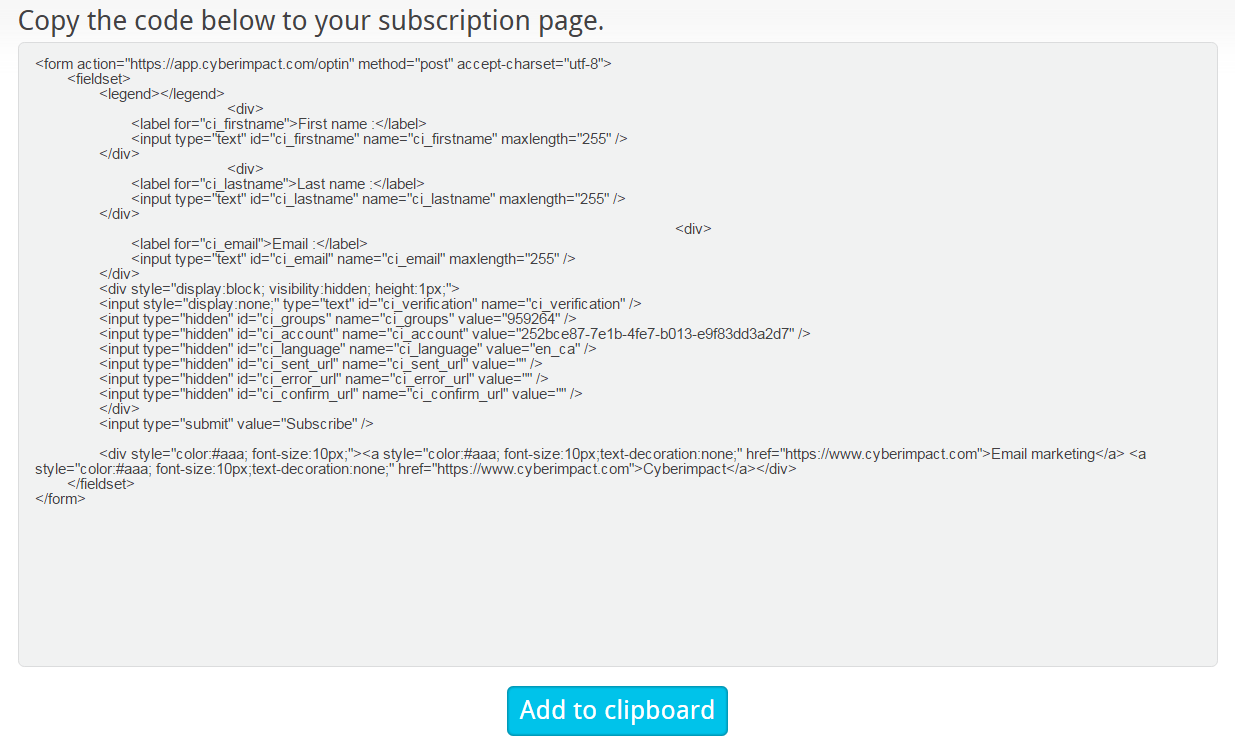Click the form action cyberimpact optin line
This screenshot has height=747, width=1235.
point(323,64)
